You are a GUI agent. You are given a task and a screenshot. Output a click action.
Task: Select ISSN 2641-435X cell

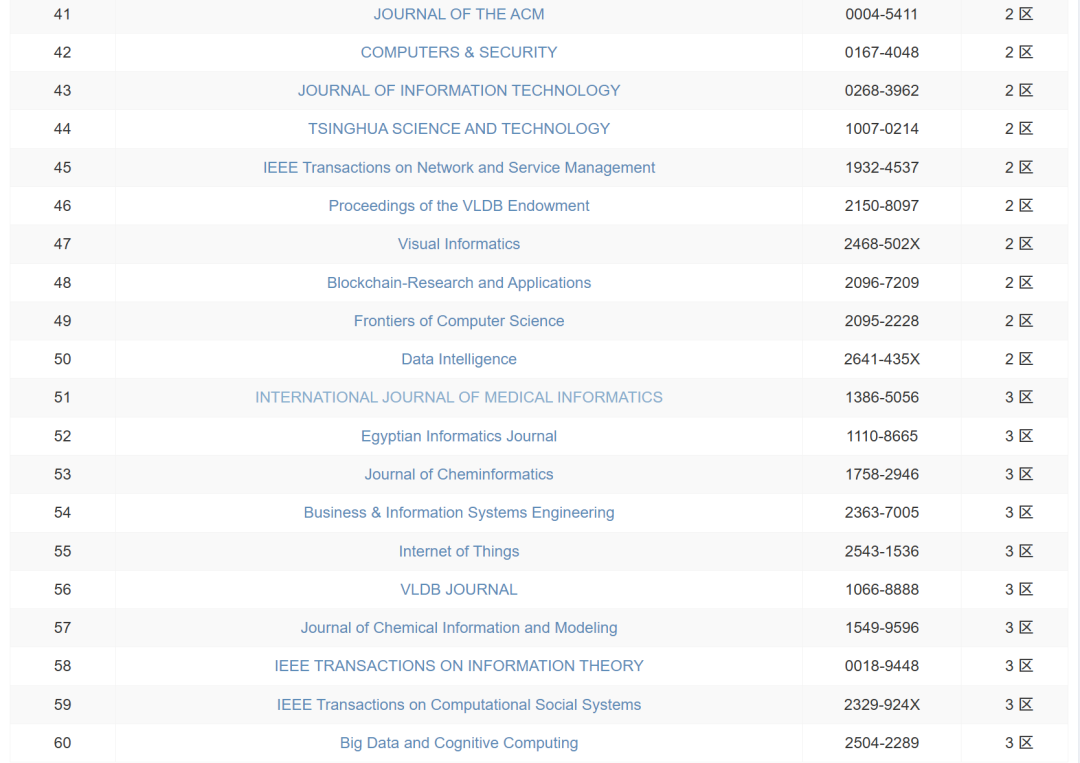(x=882, y=359)
